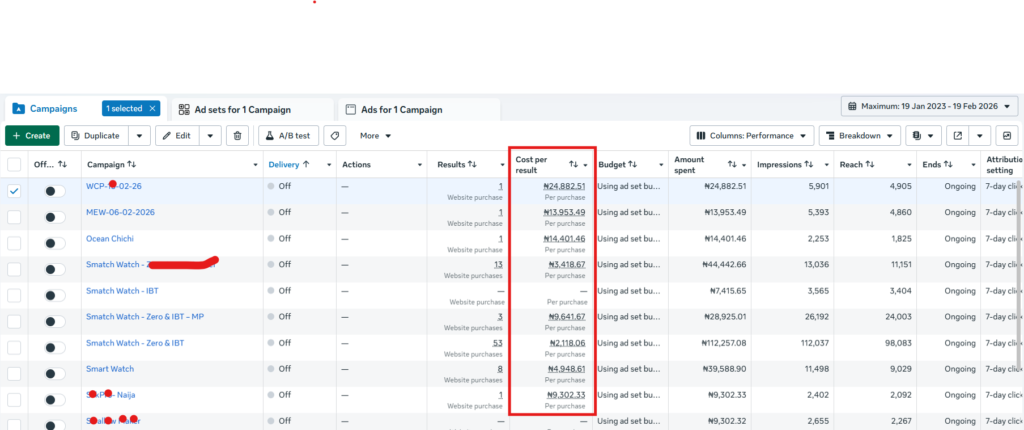Open the export share icon button
This screenshot has height=430, width=1024.
957,136
